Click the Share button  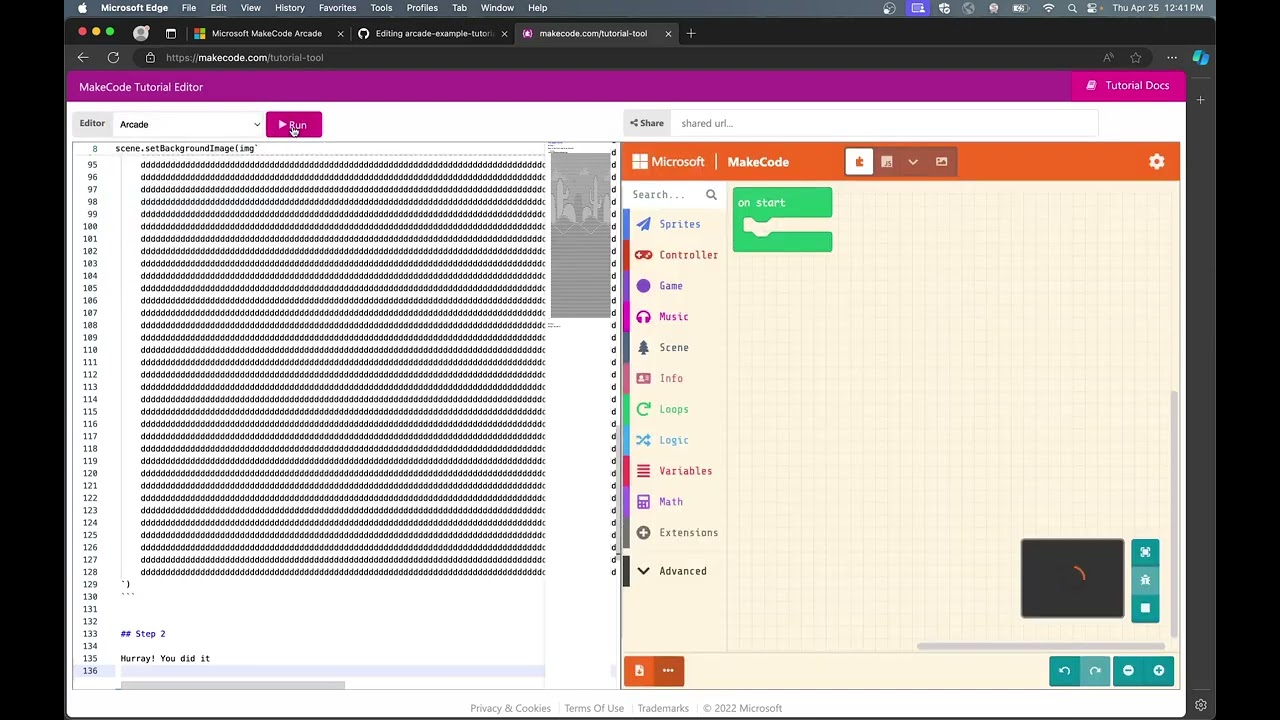click(x=647, y=124)
